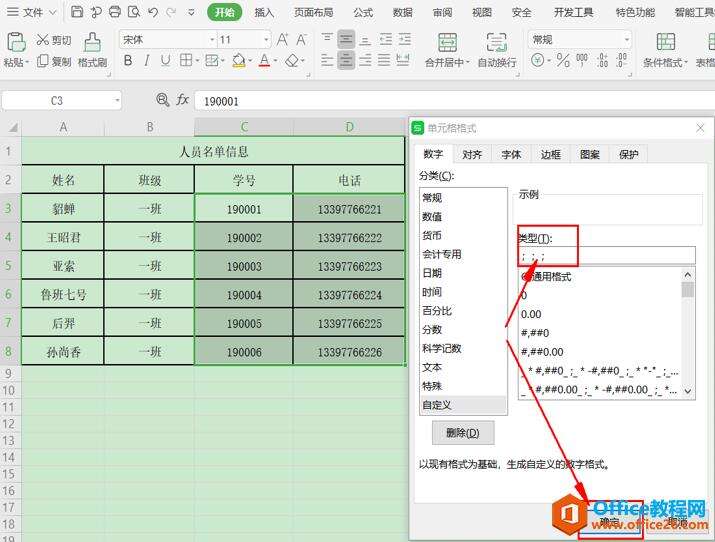The image size is (715, 542).
Task: Click the Format Painter (格式刷) icon
Action: [x=92, y=42]
